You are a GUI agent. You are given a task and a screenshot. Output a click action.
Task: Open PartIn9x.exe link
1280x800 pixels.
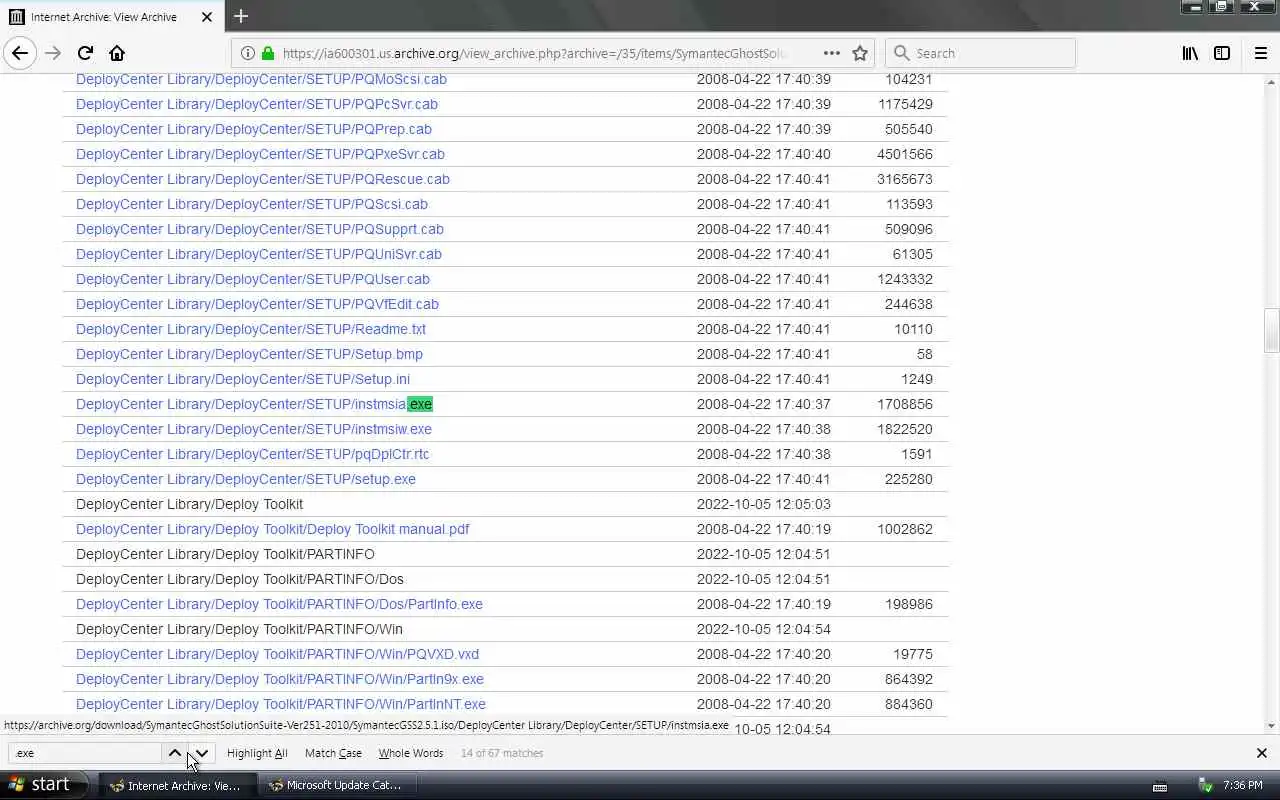280,679
